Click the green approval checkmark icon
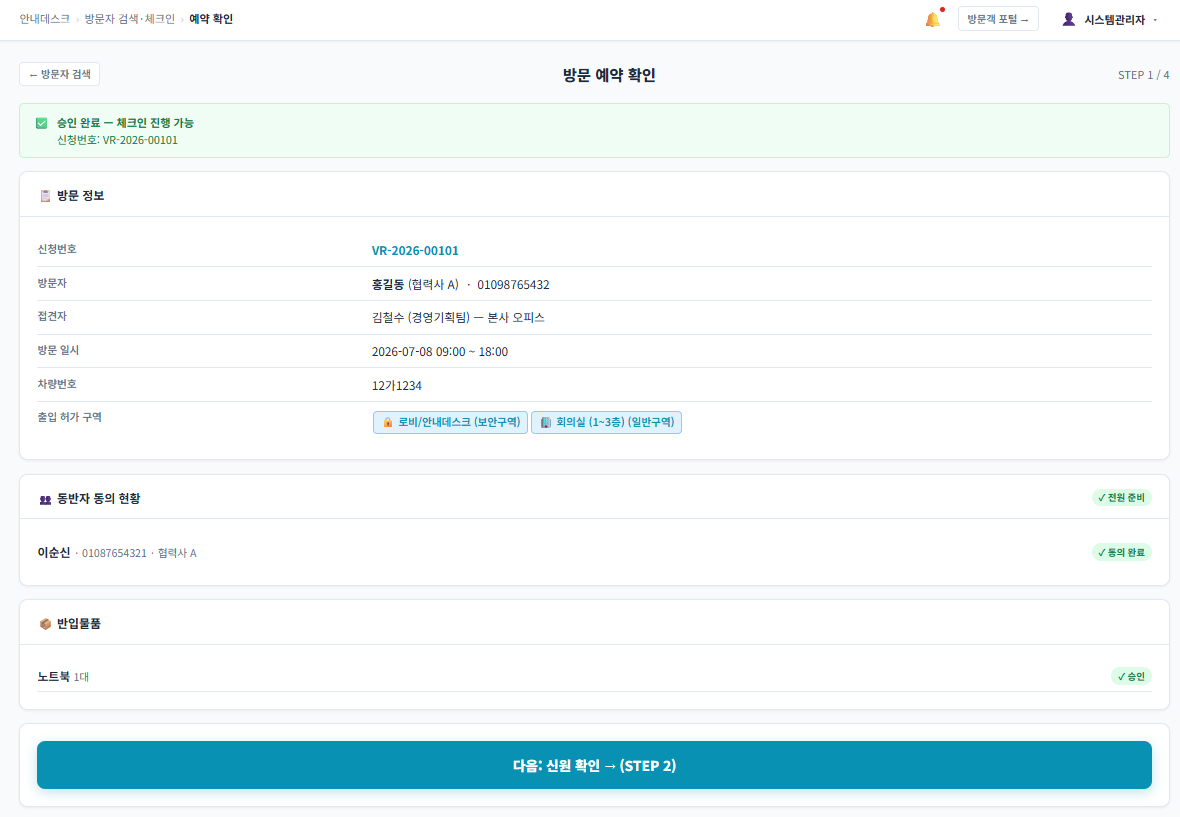 coord(41,123)
